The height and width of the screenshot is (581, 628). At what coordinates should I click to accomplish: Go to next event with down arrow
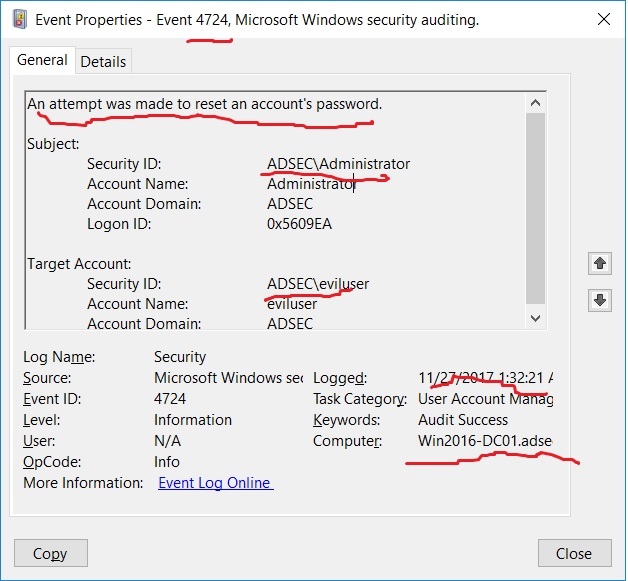point(599,300)
